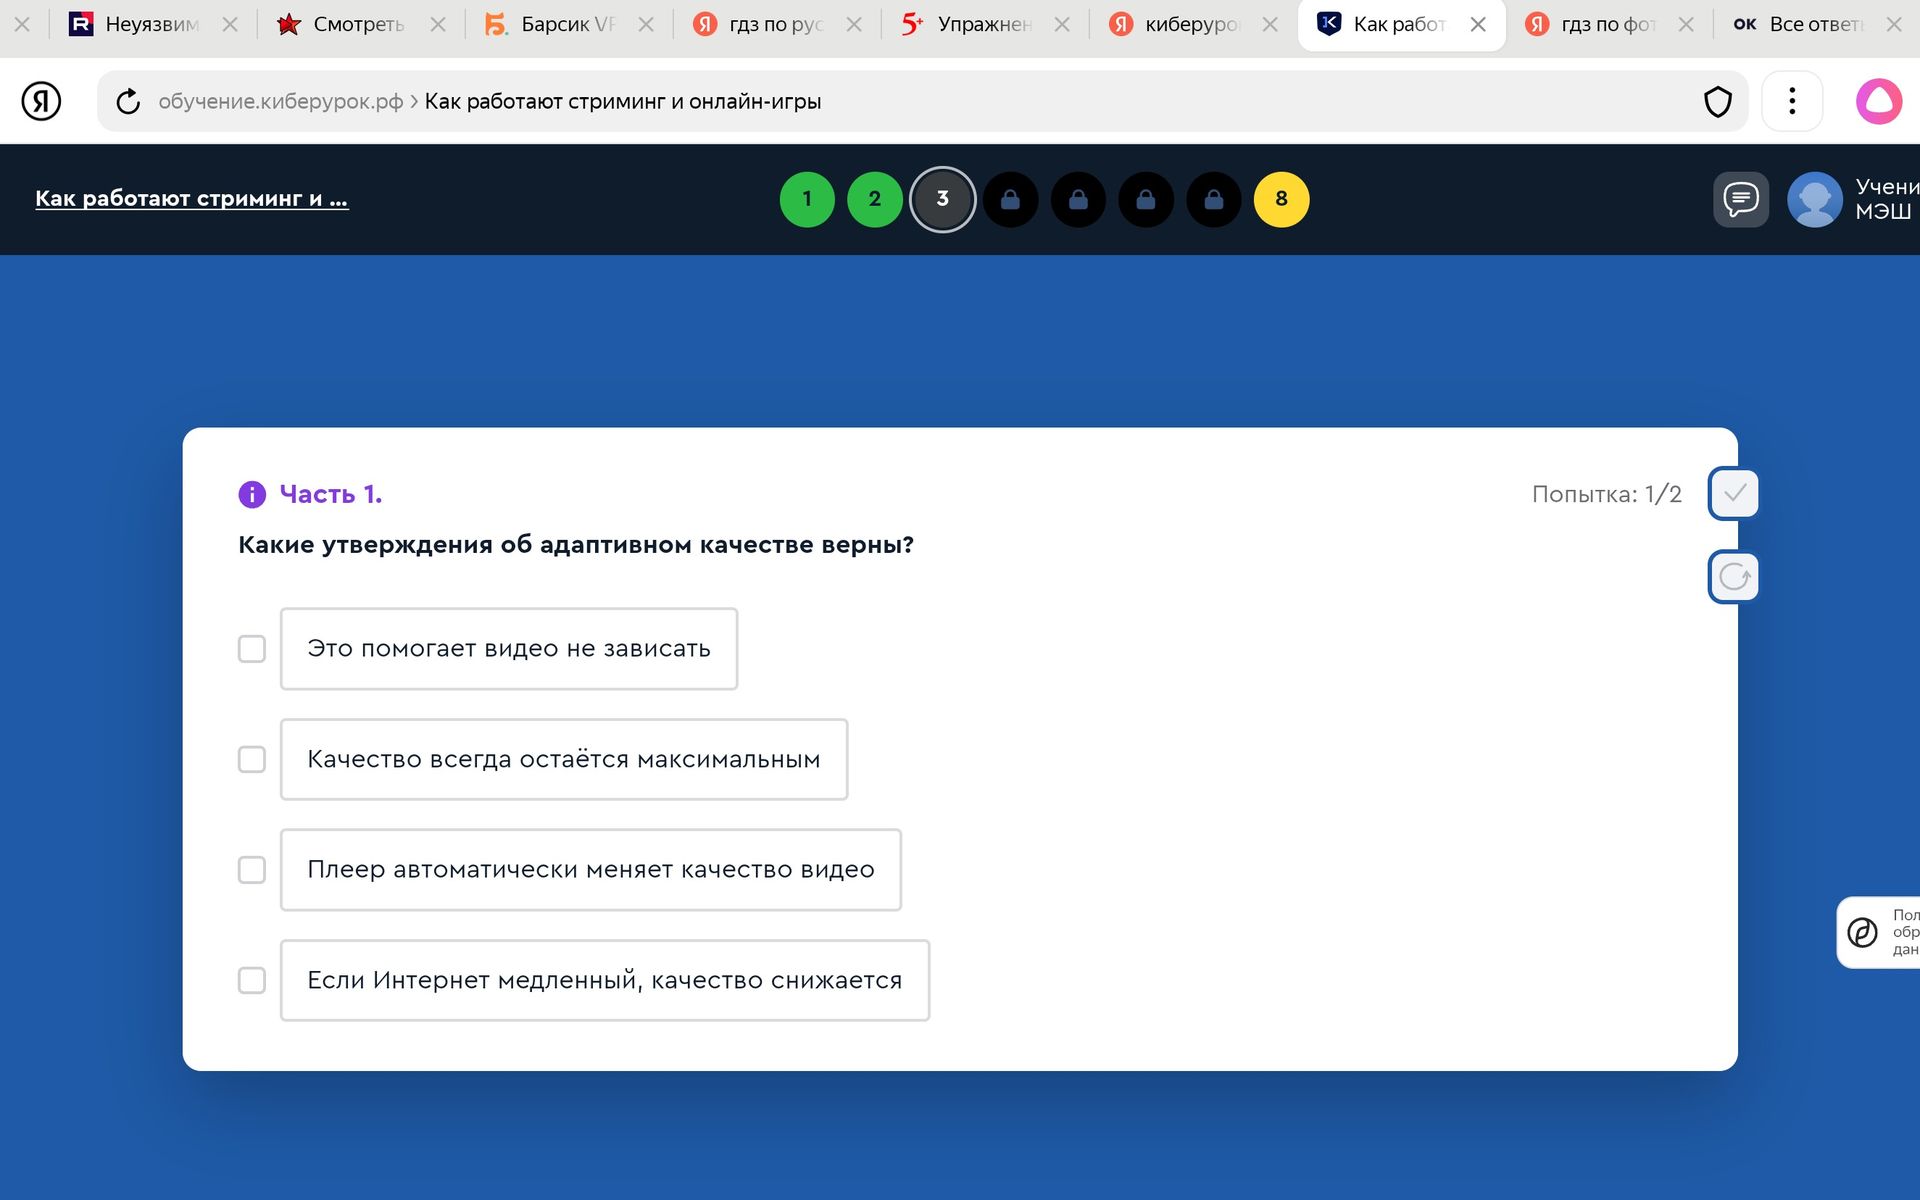
Task: Click the user avatar for Ученик МЭШ
Action: [x=1814, y=199]
